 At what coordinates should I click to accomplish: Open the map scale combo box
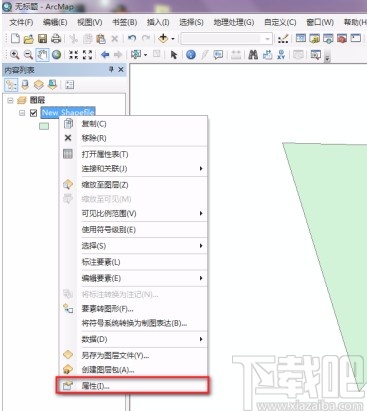tap(227, 39)
